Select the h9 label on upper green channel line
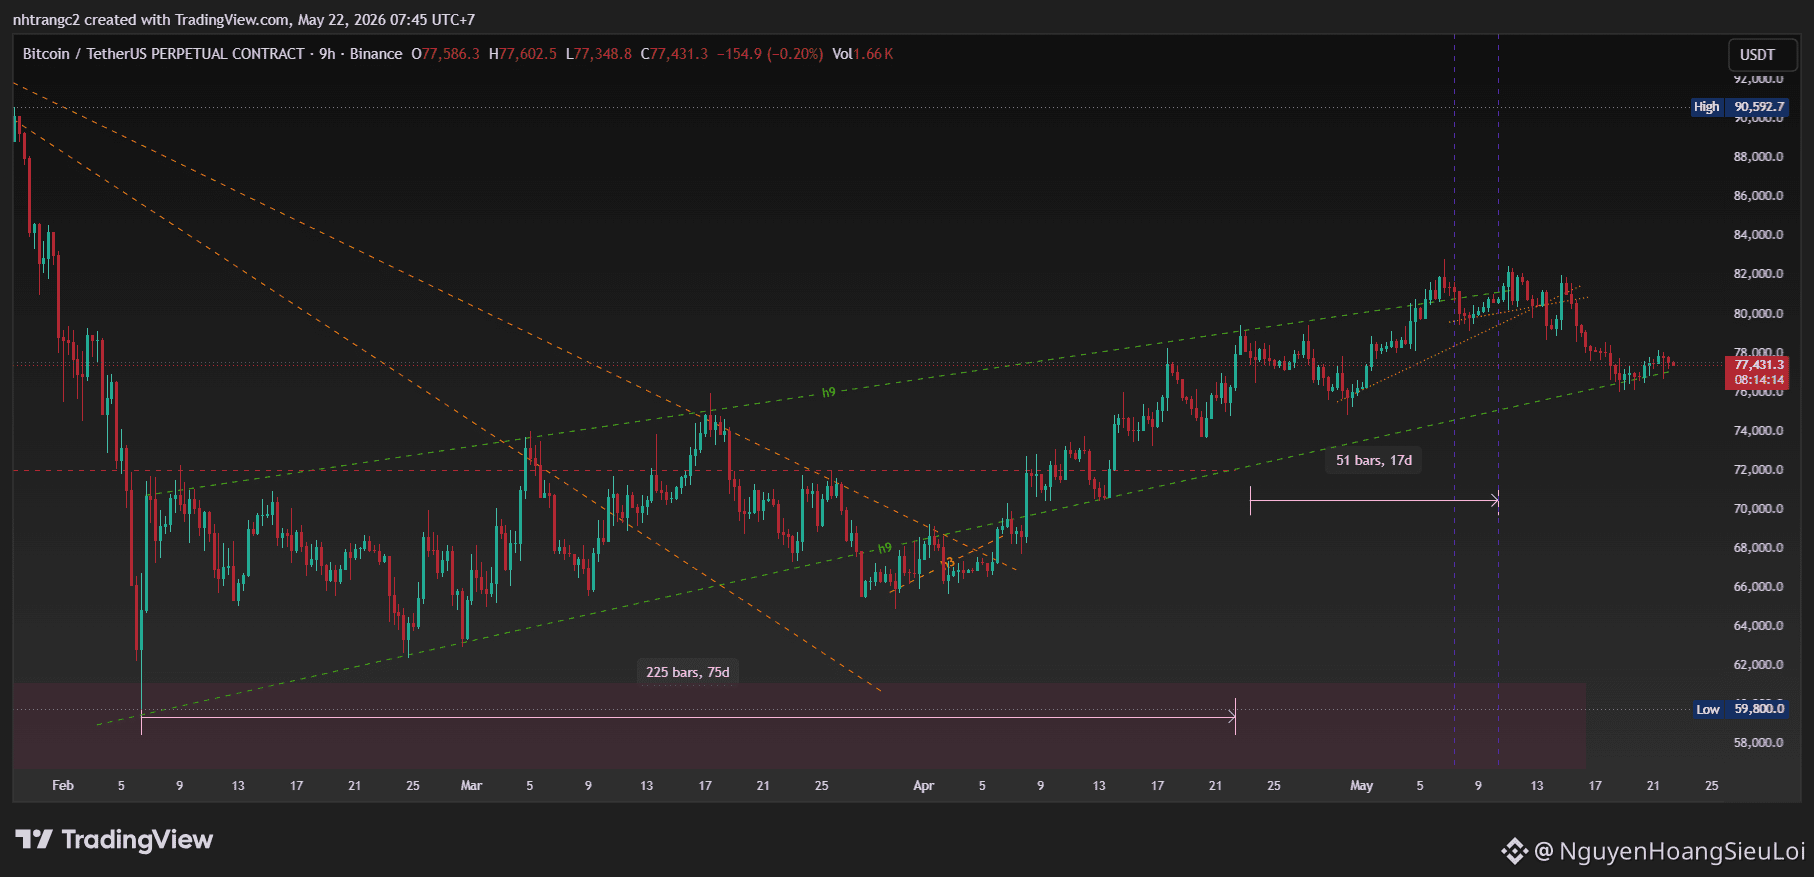1814x877 pixels. 828,393
